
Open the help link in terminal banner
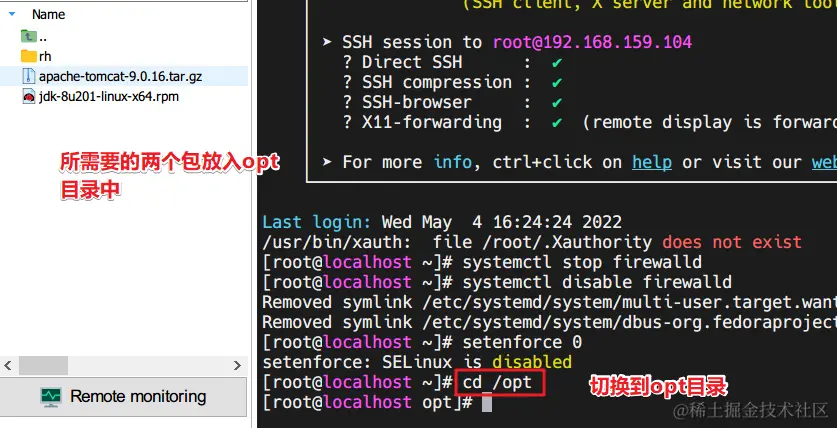coord(652,162)
